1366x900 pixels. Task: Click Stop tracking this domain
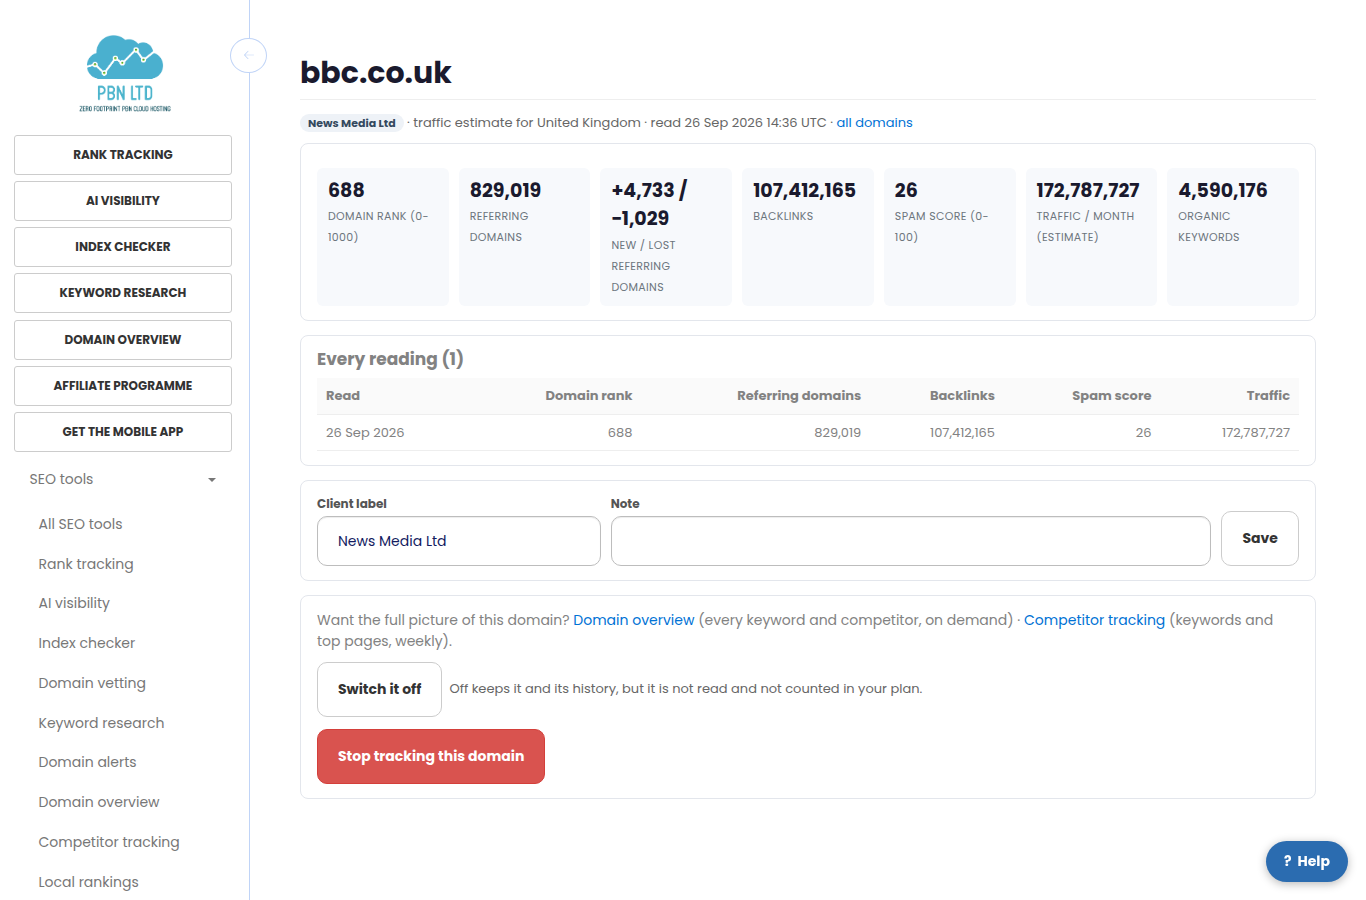pos(431,756)
